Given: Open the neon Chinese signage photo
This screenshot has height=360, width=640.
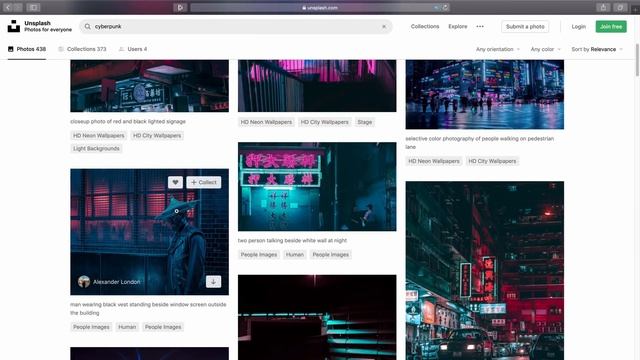Looking at the screenshot, I should pos(317,187).
